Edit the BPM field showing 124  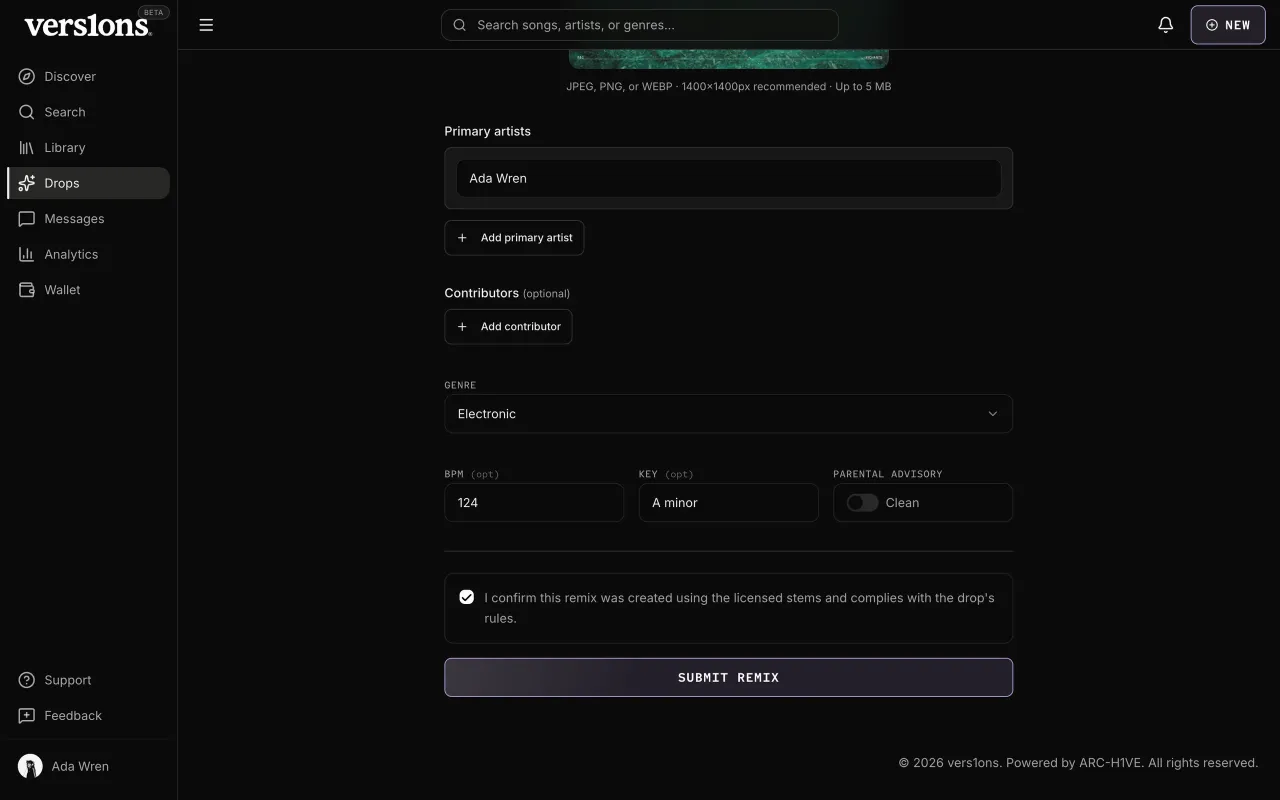tap(534, 503)
